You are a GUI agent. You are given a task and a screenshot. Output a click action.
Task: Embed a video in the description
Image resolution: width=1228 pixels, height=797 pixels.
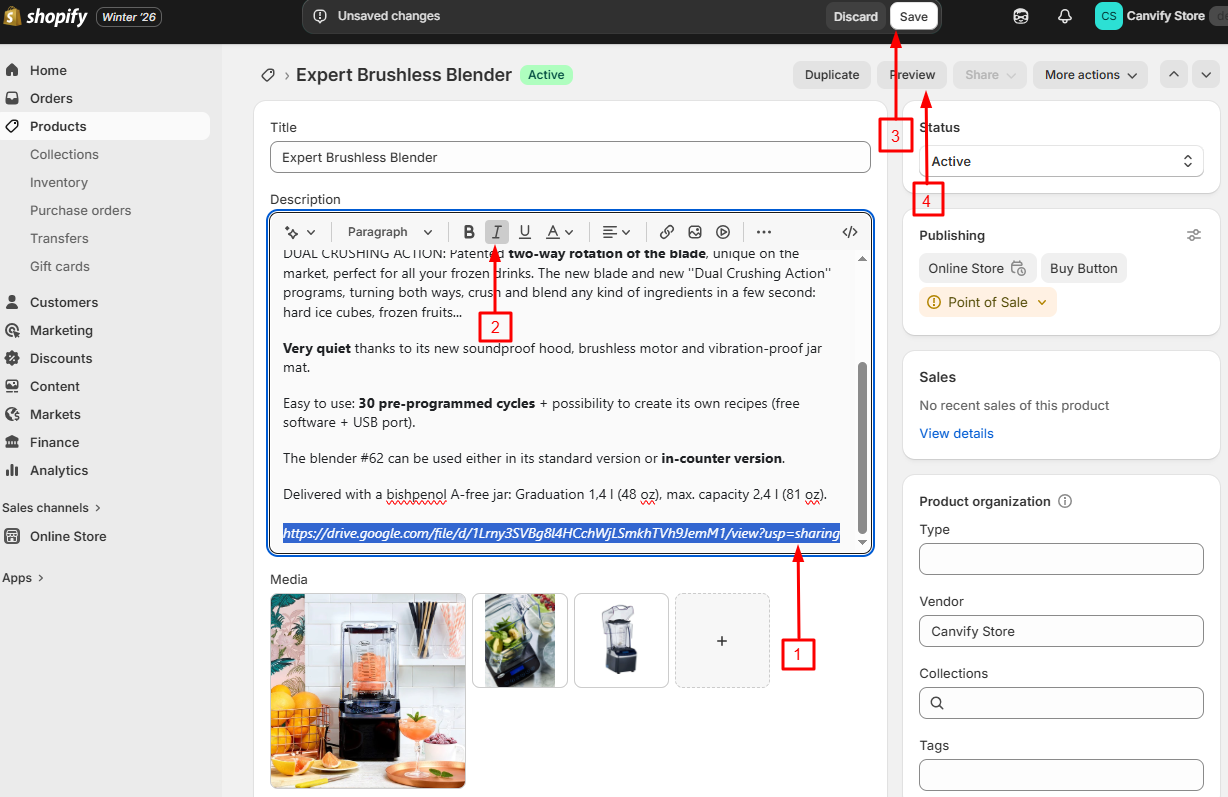coord(722,231)
